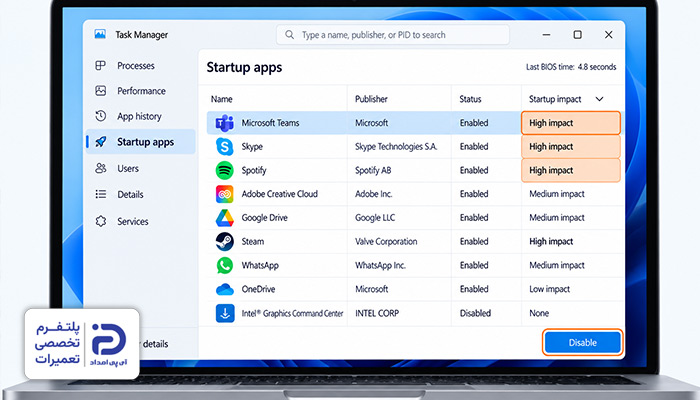
Task: Click the Users sidebar icon
Action: [x=100, y=168]
